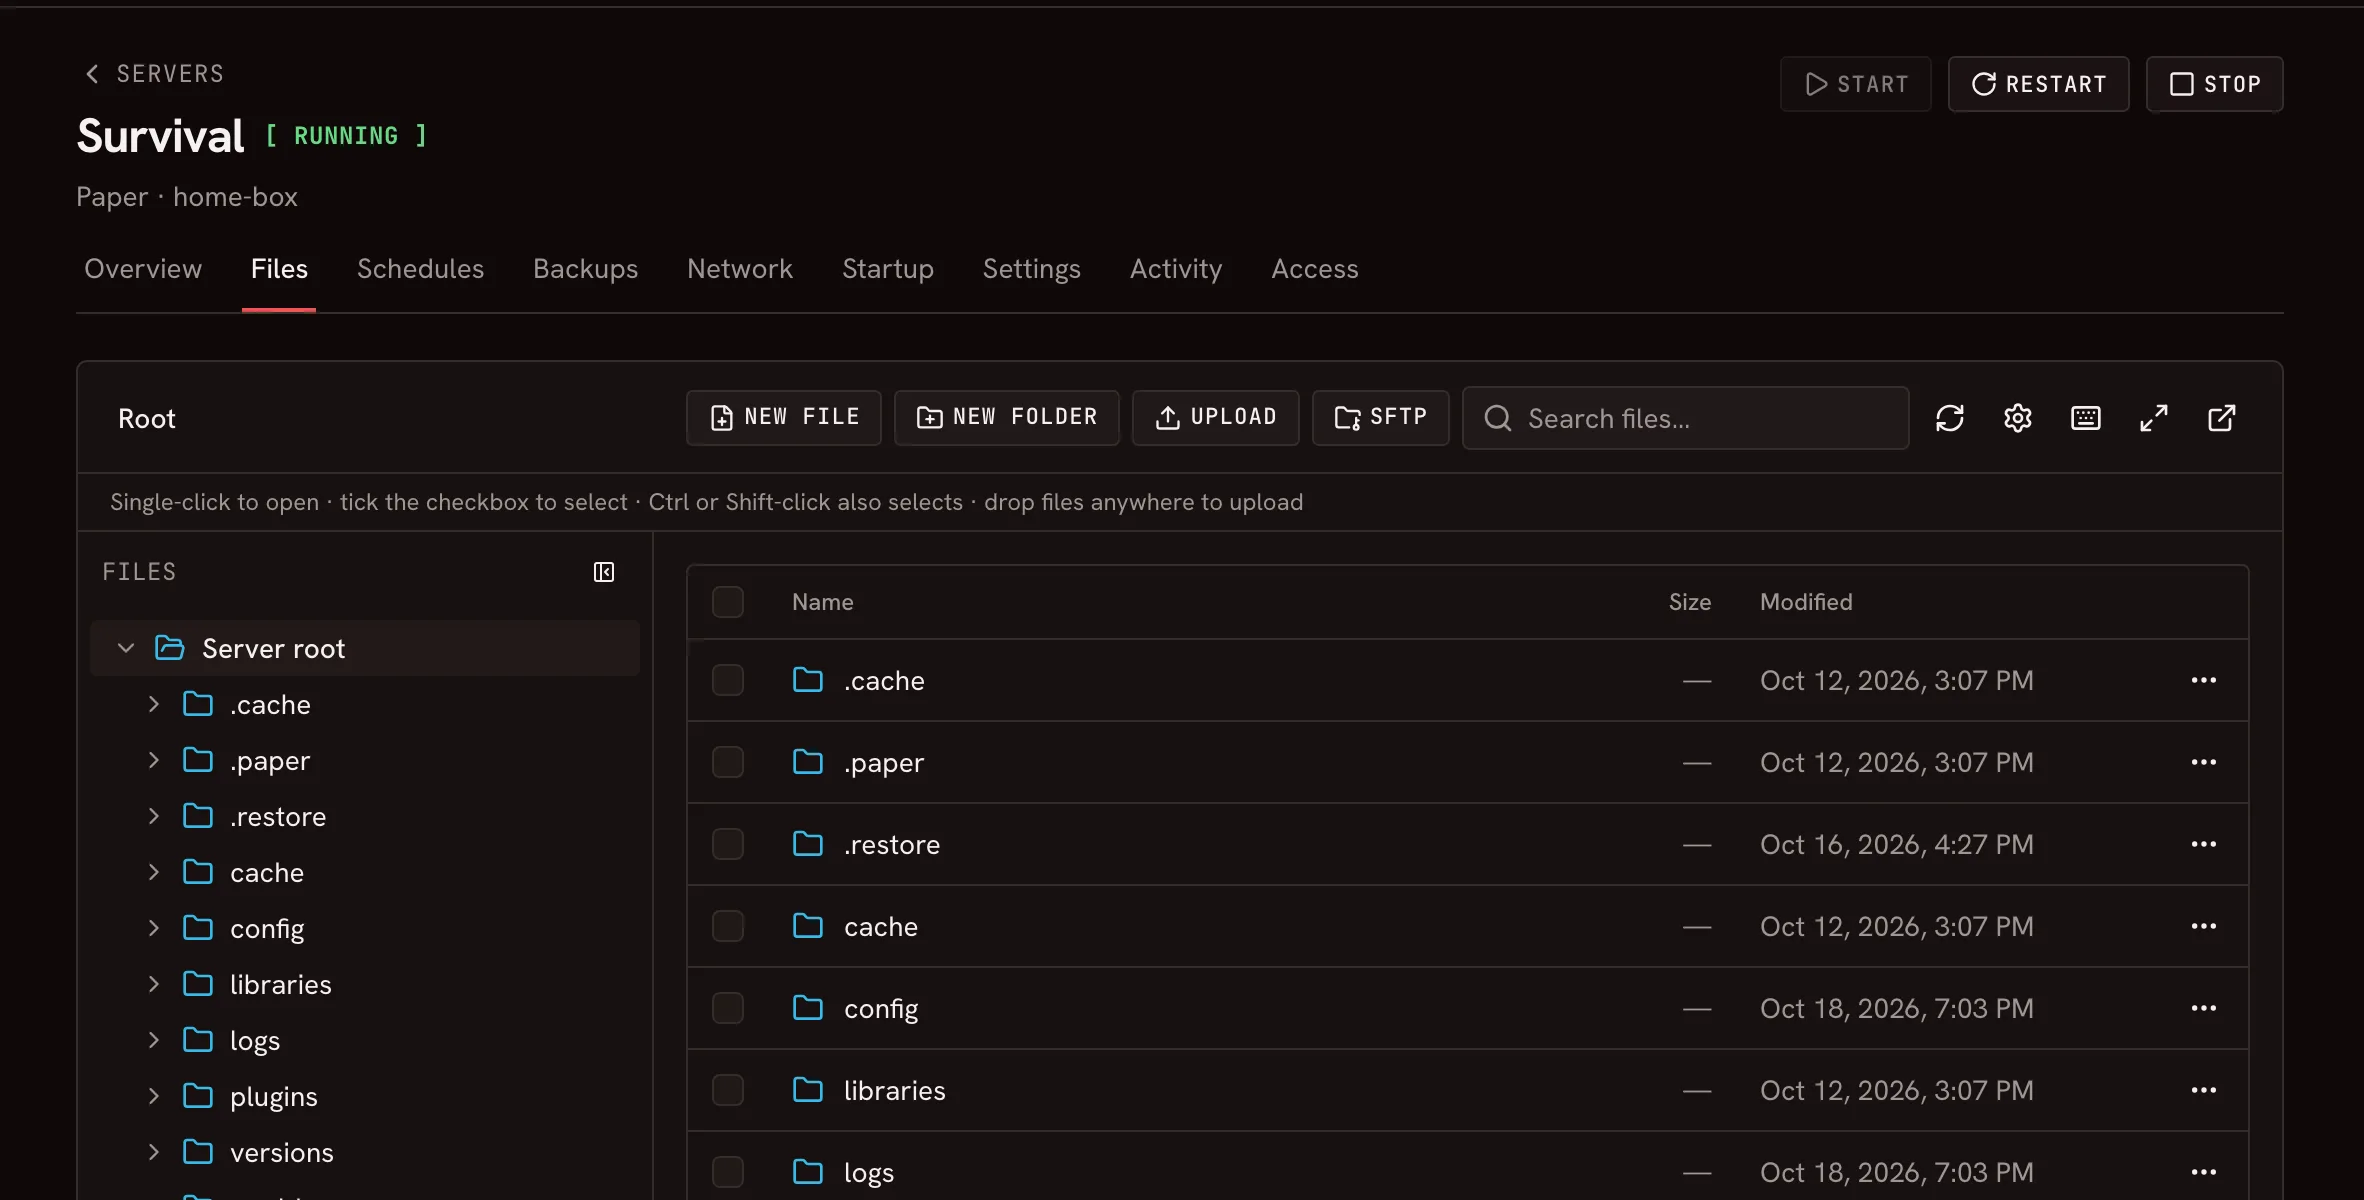The height and width of the screenshot is (1200, 2364).
Task: Tick the checkbox for .paper folder
Action: point(728,762)
